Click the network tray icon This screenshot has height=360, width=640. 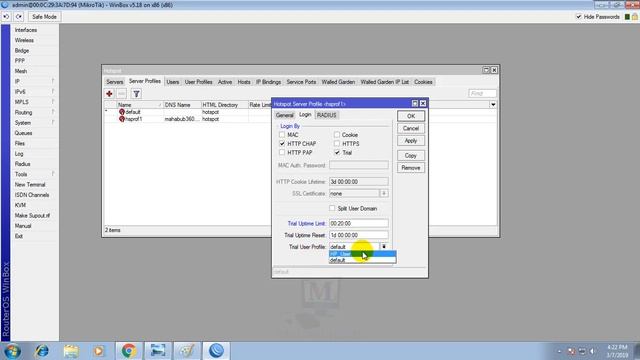tap(582, 351)
